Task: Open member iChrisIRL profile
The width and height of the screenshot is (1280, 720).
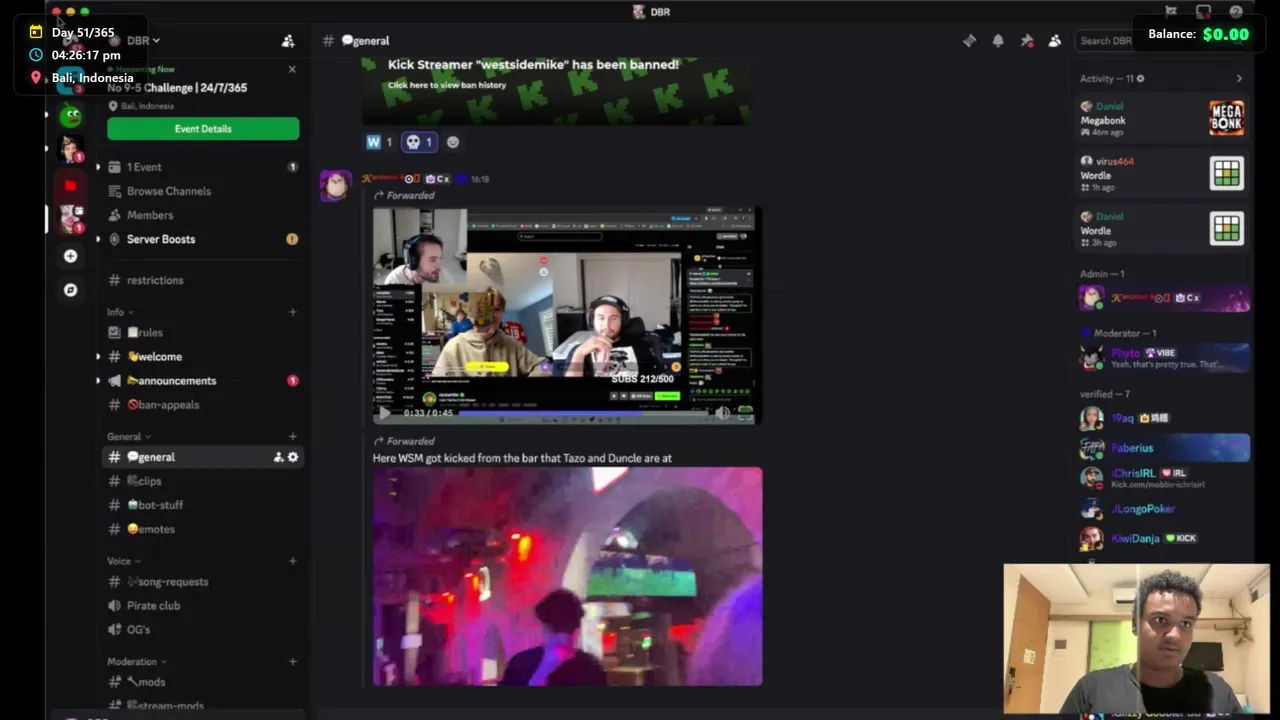Action: click(x=1163, y=478)
